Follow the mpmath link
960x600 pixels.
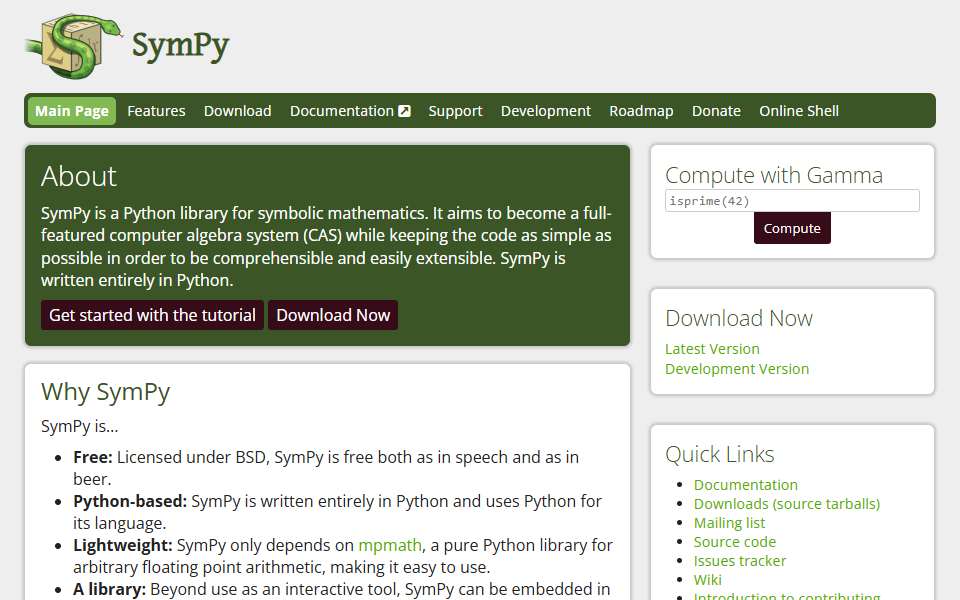[x=390, y=545]
